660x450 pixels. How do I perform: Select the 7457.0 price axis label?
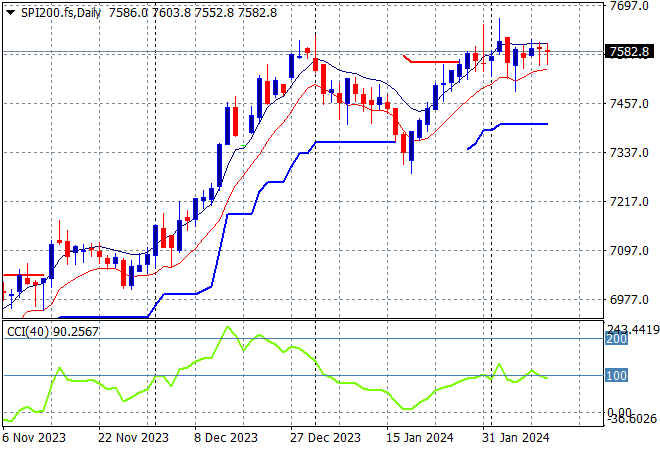(x=629, y=104)
